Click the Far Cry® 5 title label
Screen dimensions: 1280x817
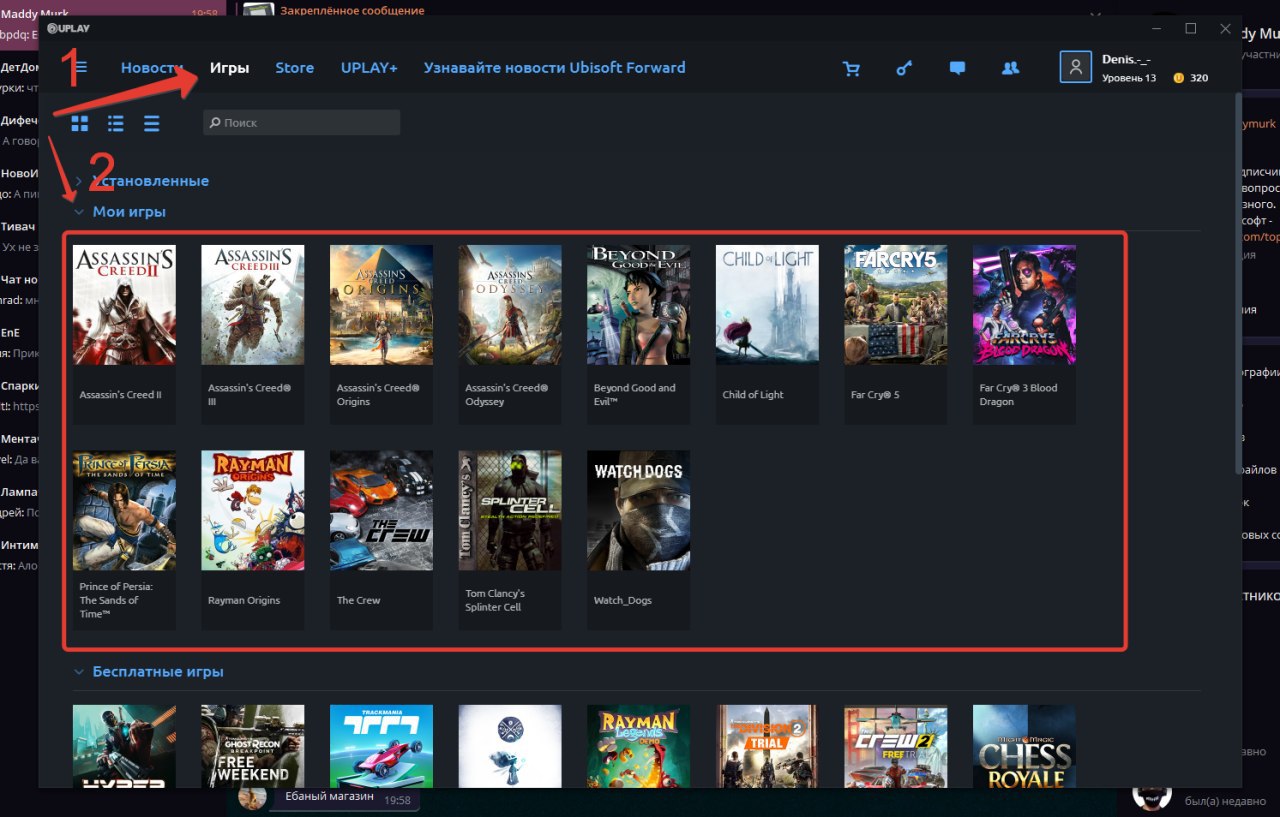875,395
